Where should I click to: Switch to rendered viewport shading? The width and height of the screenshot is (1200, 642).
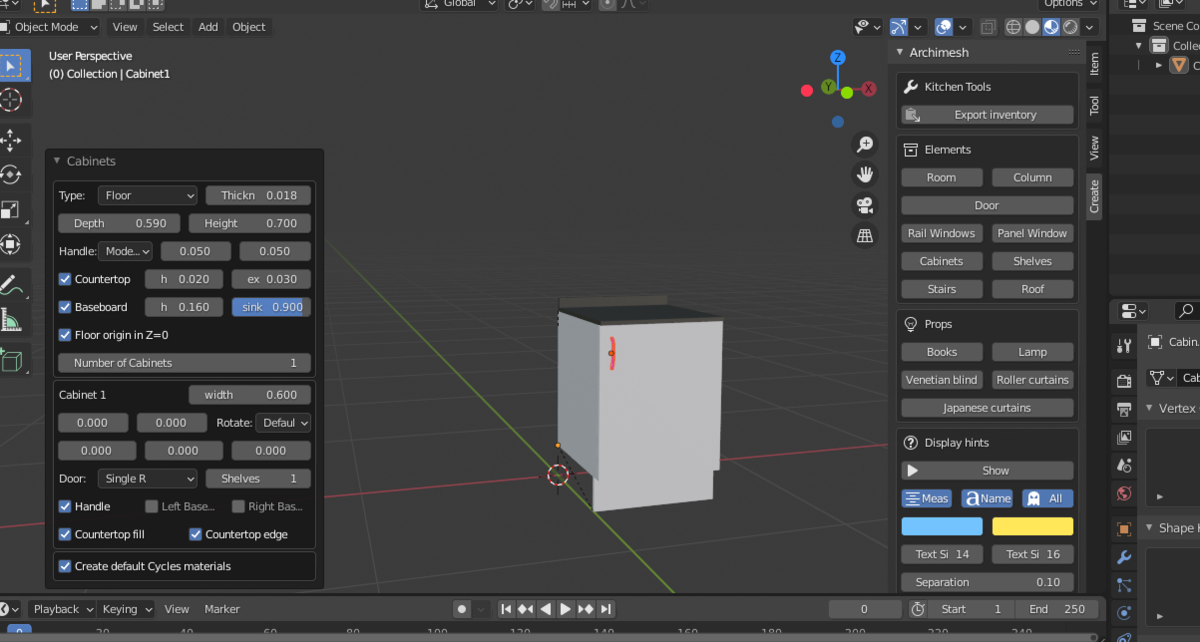click(1071, 27)
